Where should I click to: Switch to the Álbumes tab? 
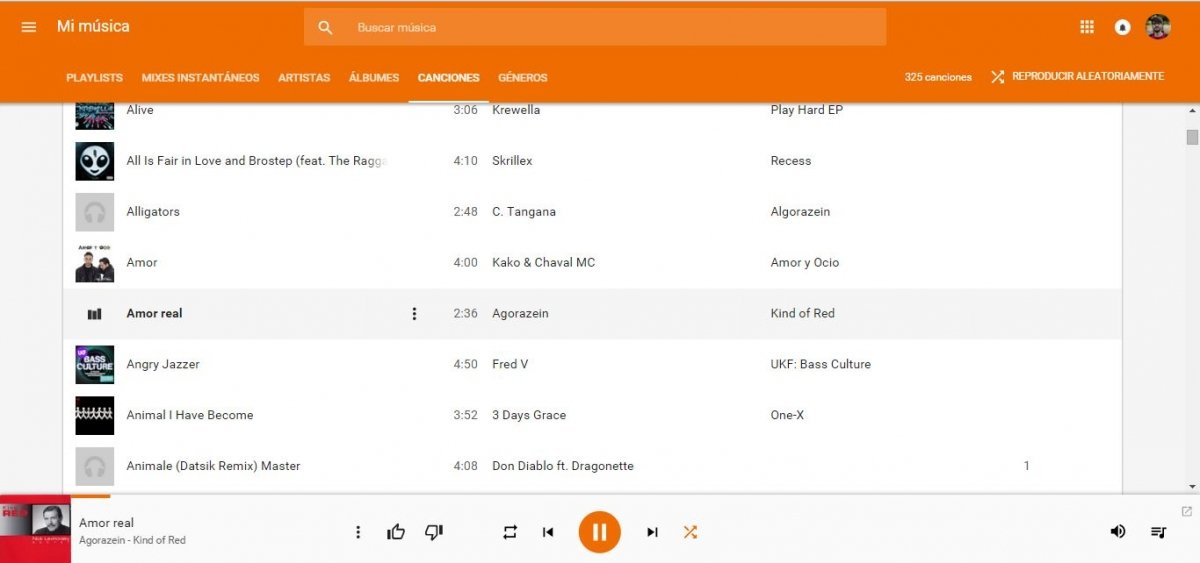pos(374,77)
